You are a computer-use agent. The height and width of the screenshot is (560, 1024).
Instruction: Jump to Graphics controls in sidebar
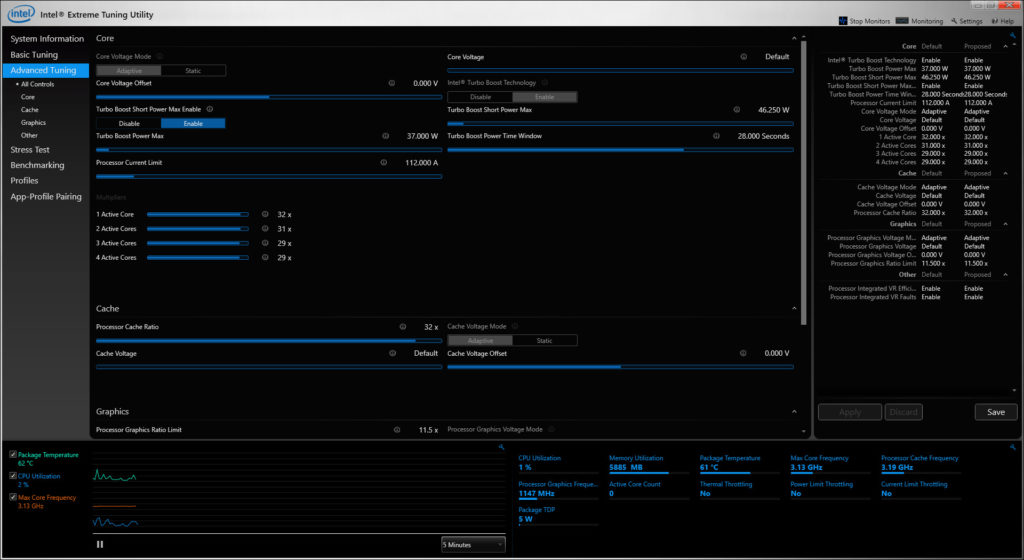click(33, 122)
